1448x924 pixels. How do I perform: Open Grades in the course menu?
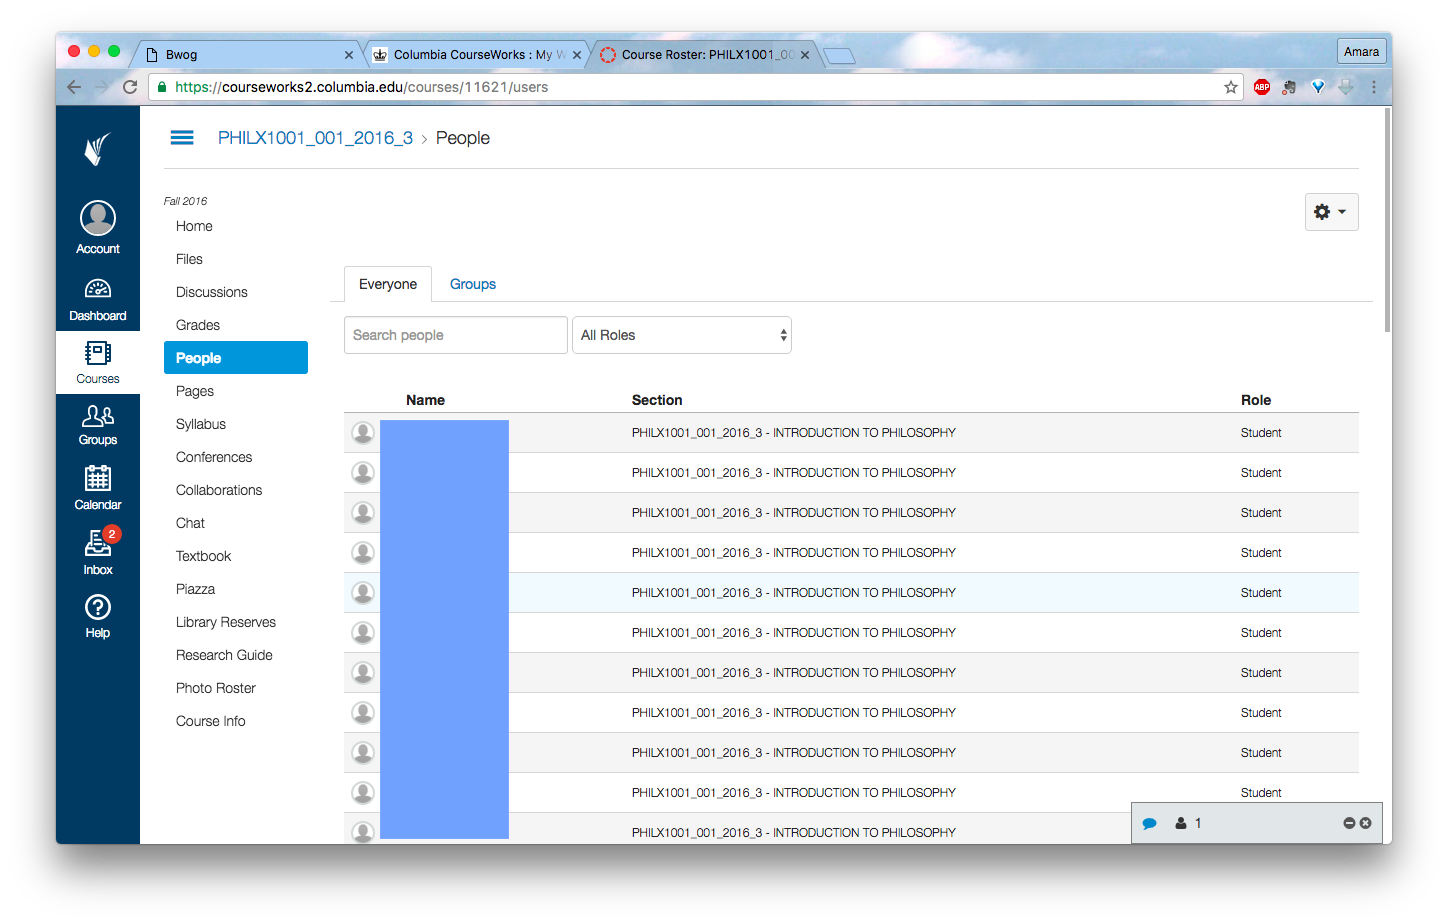(x=198, y=325)
